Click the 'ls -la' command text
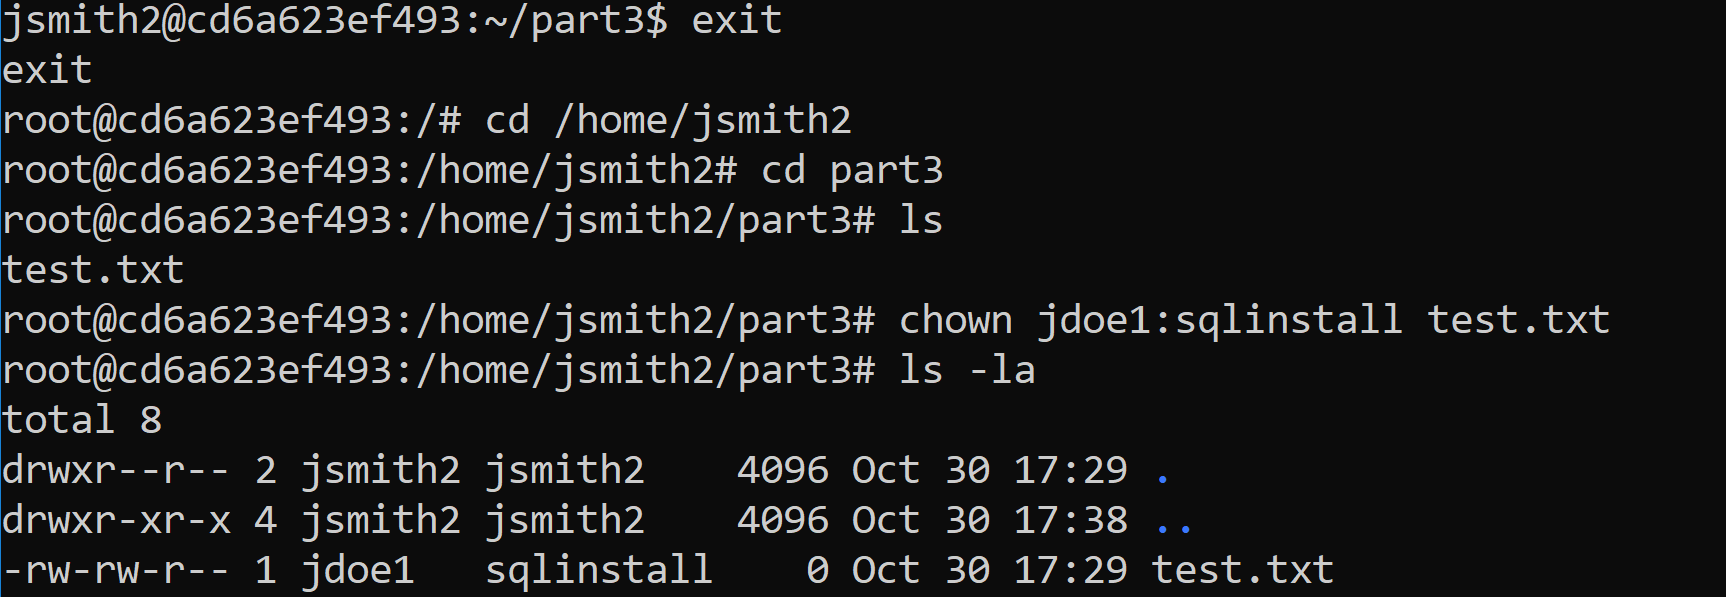This screenshot has width=1726, height=597. pos(967,370)
